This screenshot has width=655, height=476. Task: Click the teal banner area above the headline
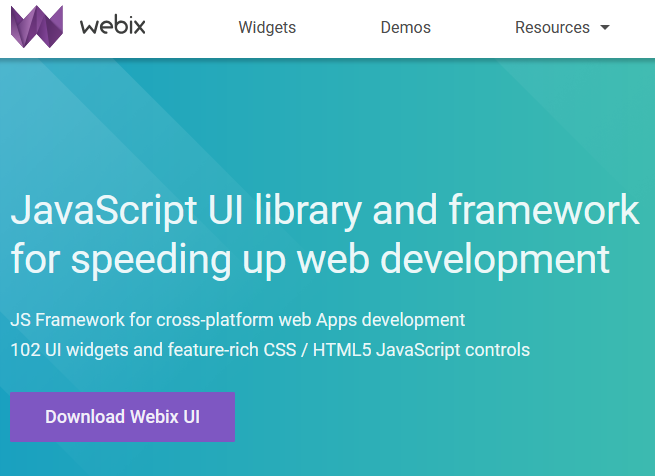[327, 120]
